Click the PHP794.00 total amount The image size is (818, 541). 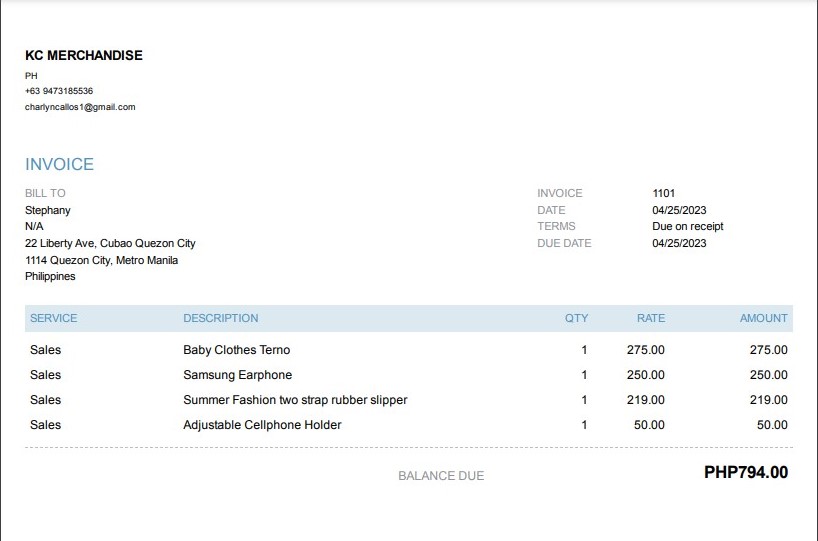pos(746,473)
